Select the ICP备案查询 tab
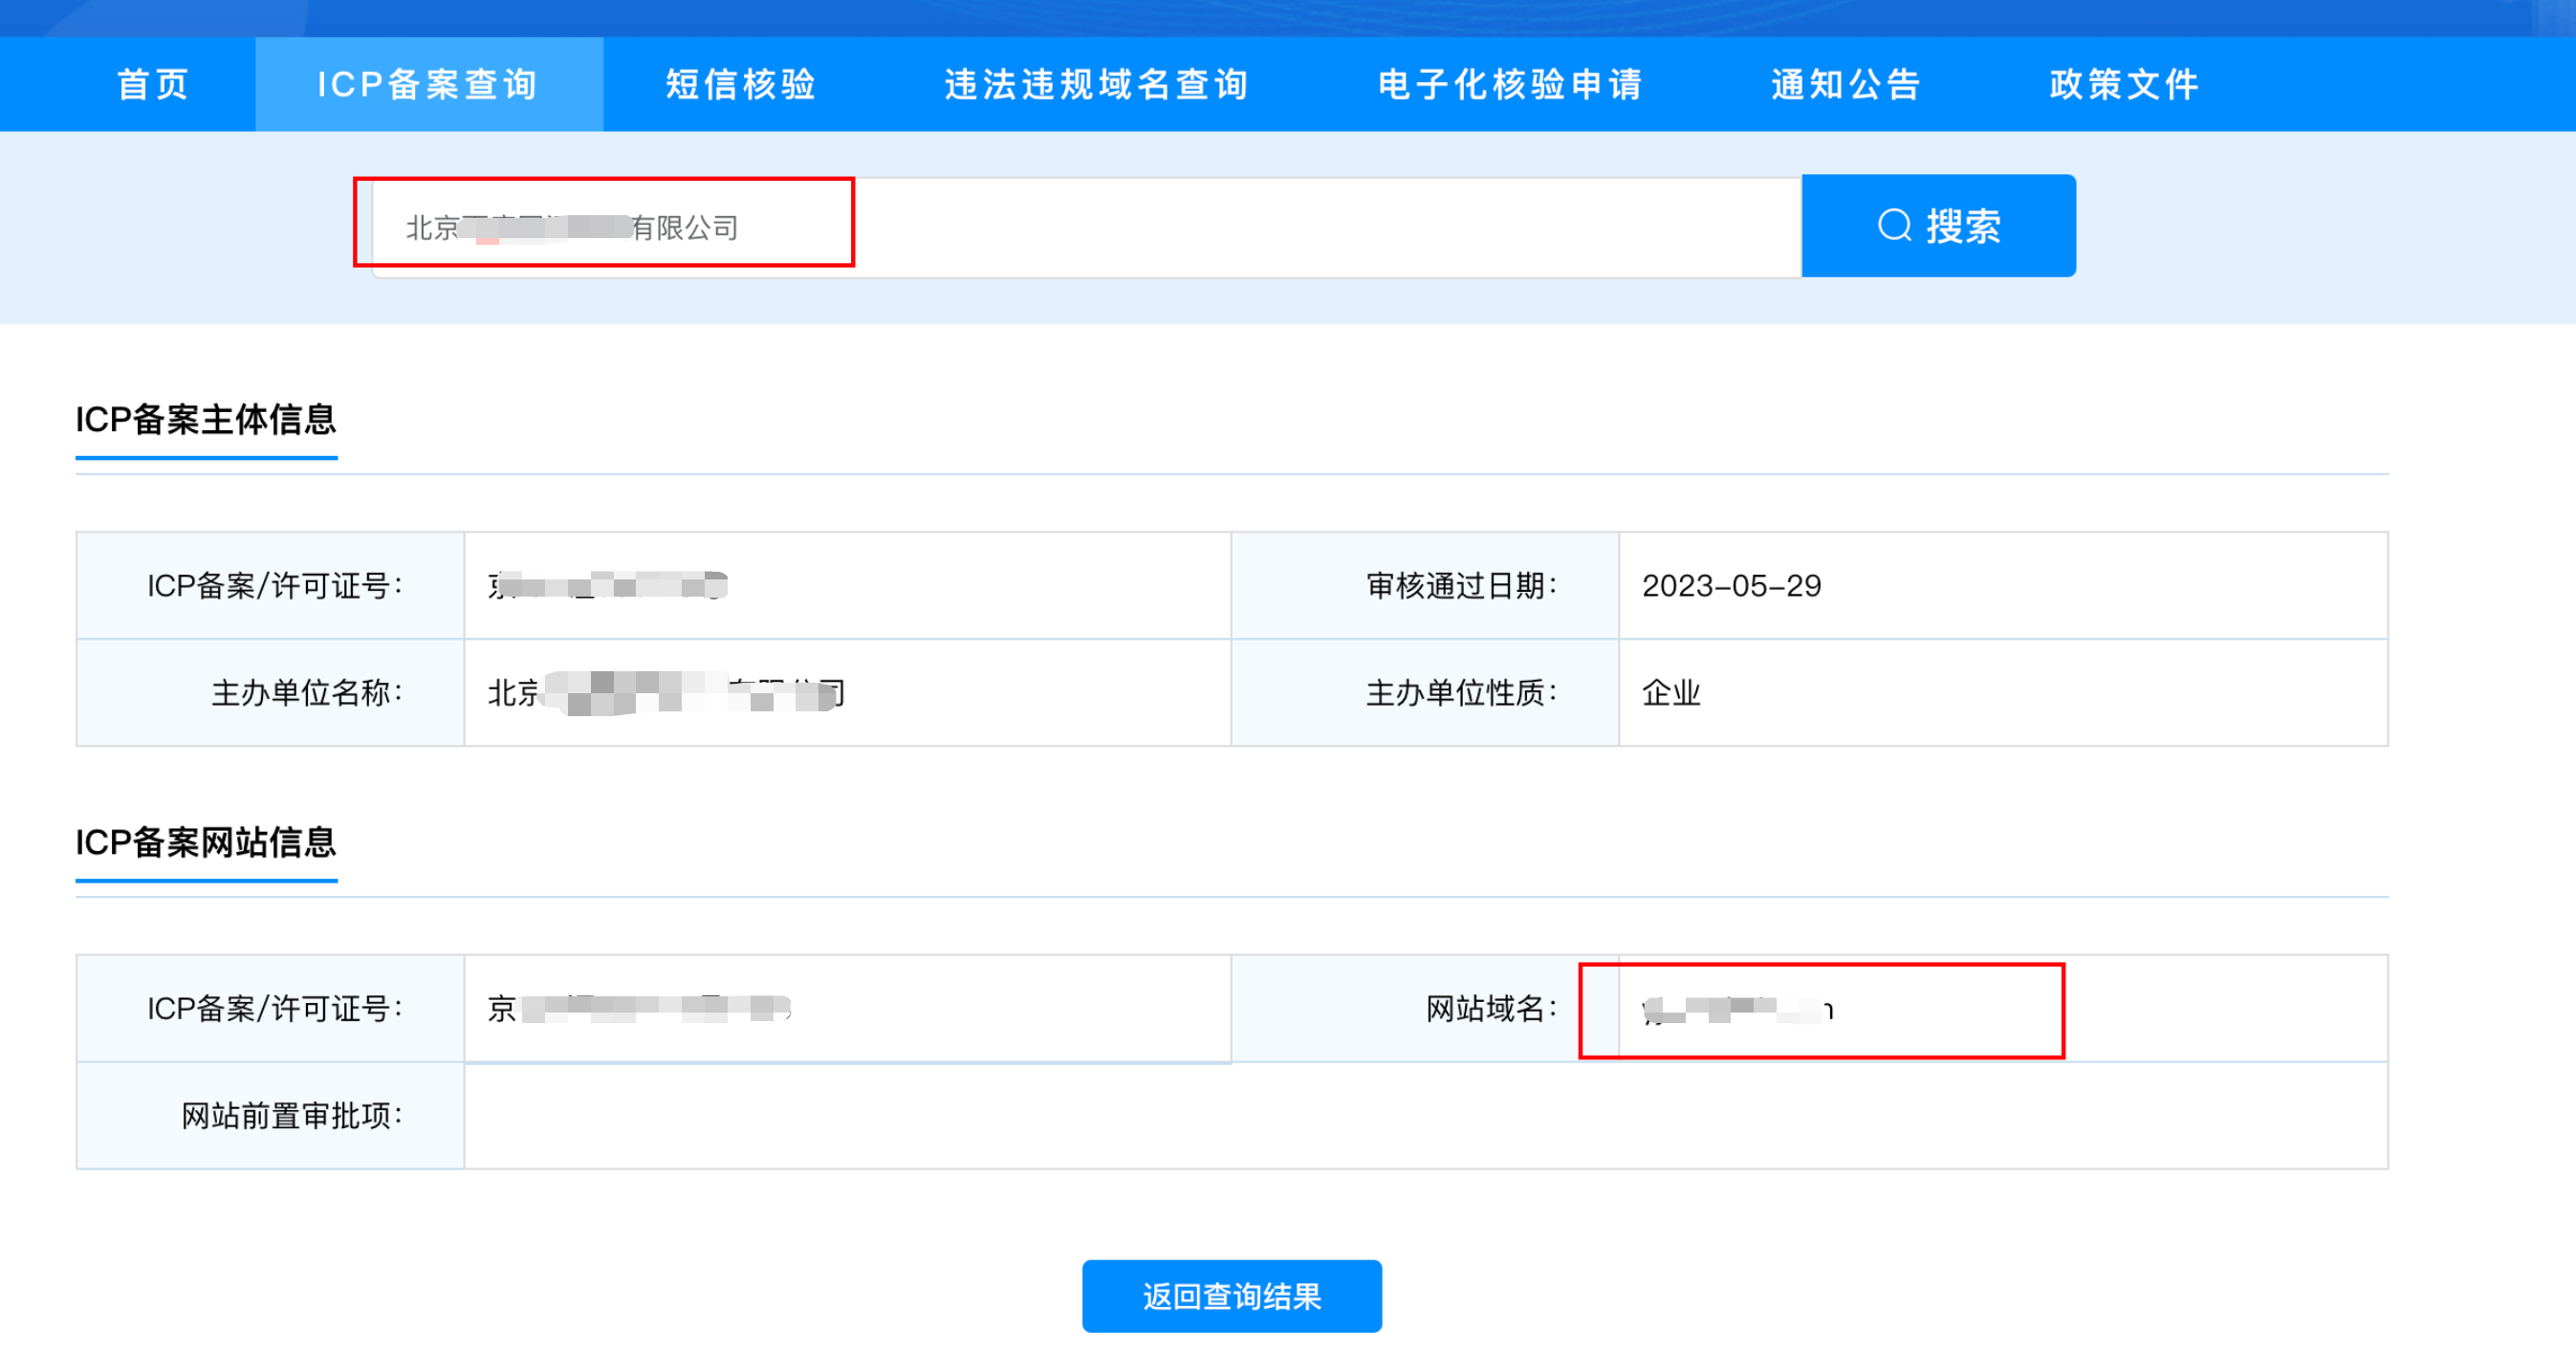Screen dimensions: 2576x1352 (x=428, y=85)
